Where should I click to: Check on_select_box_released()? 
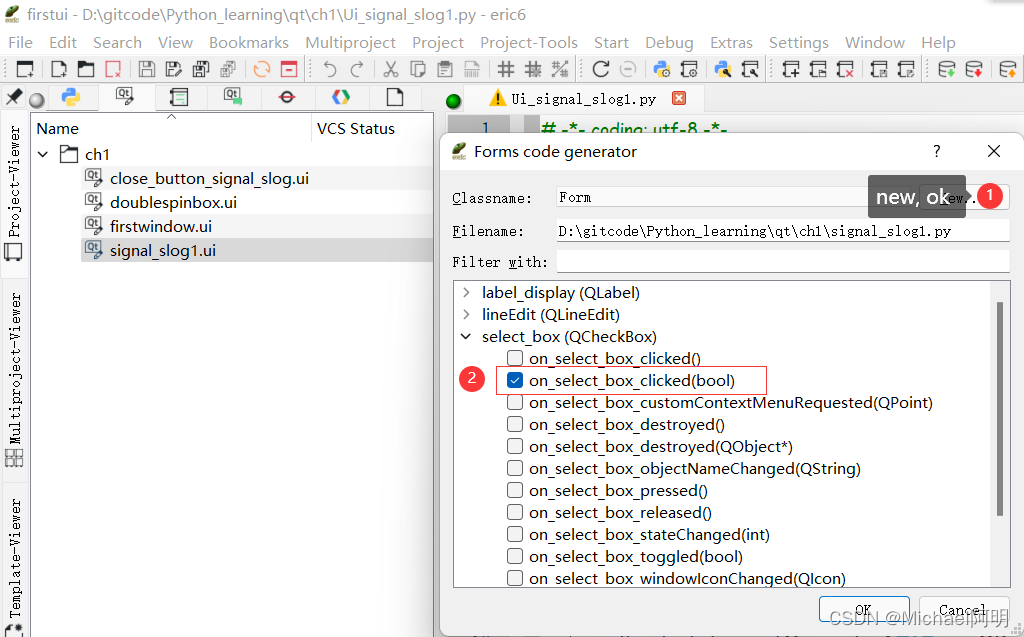515,512
